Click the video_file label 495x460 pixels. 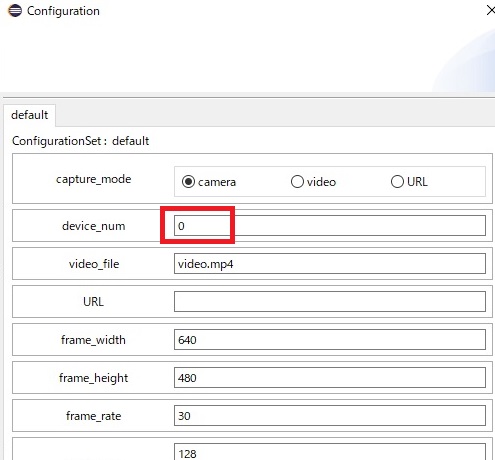[94, 264]
